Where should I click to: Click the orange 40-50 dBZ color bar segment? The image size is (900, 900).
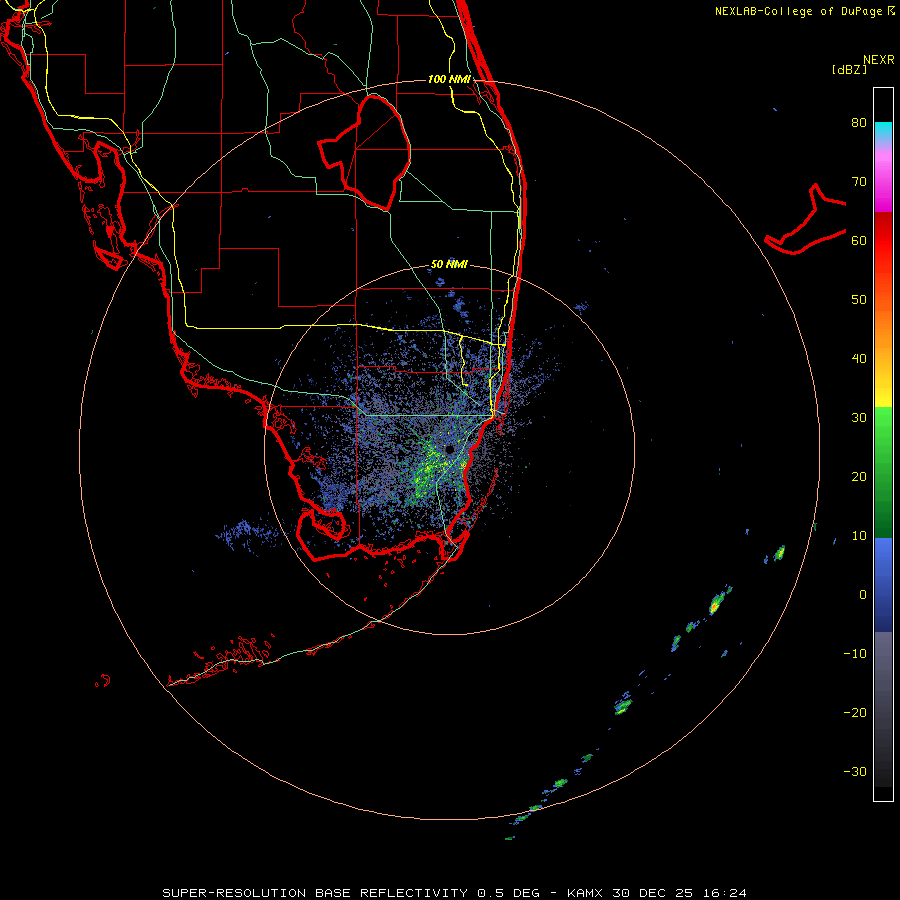(883, 330)
